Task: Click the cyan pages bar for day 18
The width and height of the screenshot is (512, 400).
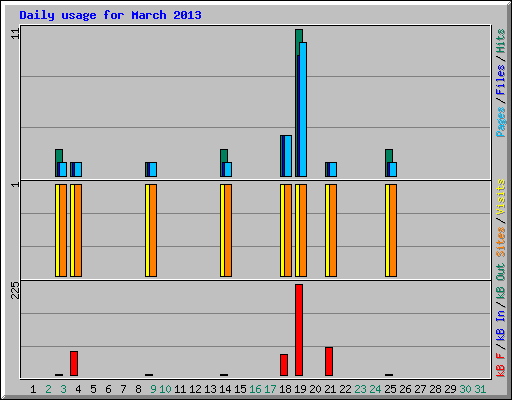Action: pyautogui.click(x=288, y=156)
